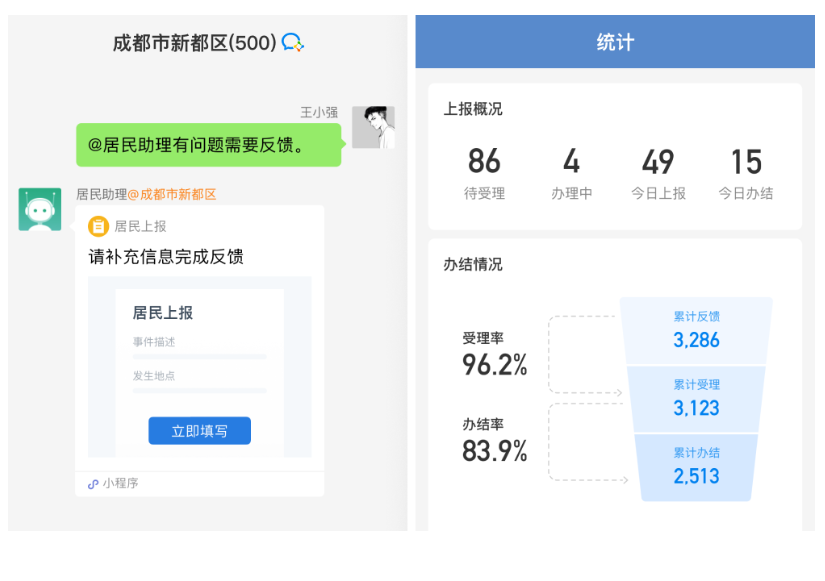The height and width of the screenshot is (581, 825).
Task: Open the 居民助理 robot avatar
Action: point(39,211)
